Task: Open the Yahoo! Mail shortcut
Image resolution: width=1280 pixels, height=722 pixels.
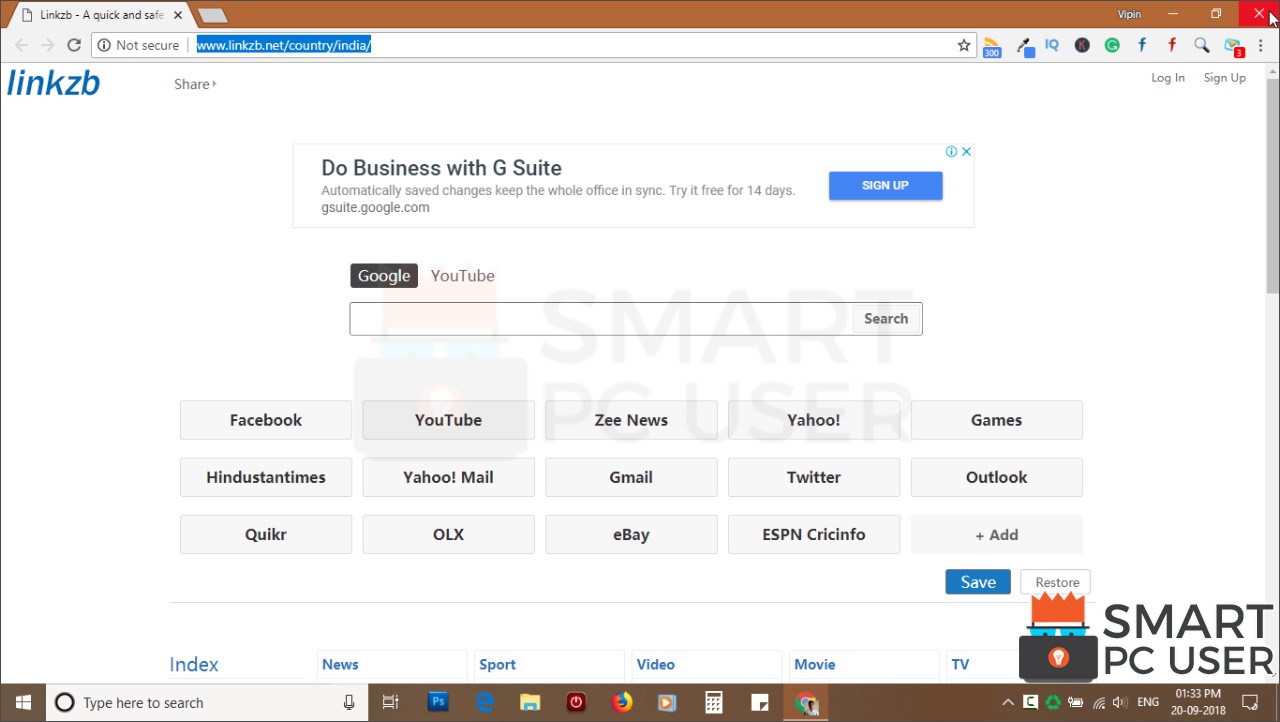Action: 448,477
